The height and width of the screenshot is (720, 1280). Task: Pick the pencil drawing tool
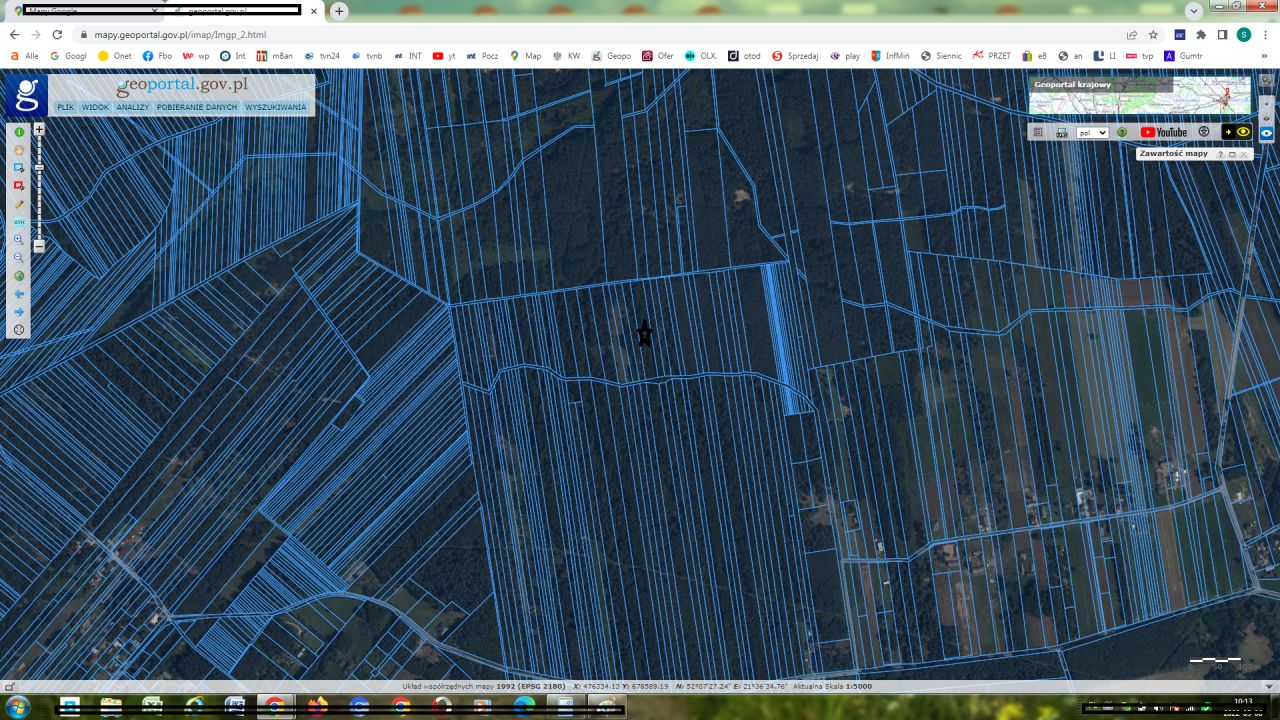19,204
